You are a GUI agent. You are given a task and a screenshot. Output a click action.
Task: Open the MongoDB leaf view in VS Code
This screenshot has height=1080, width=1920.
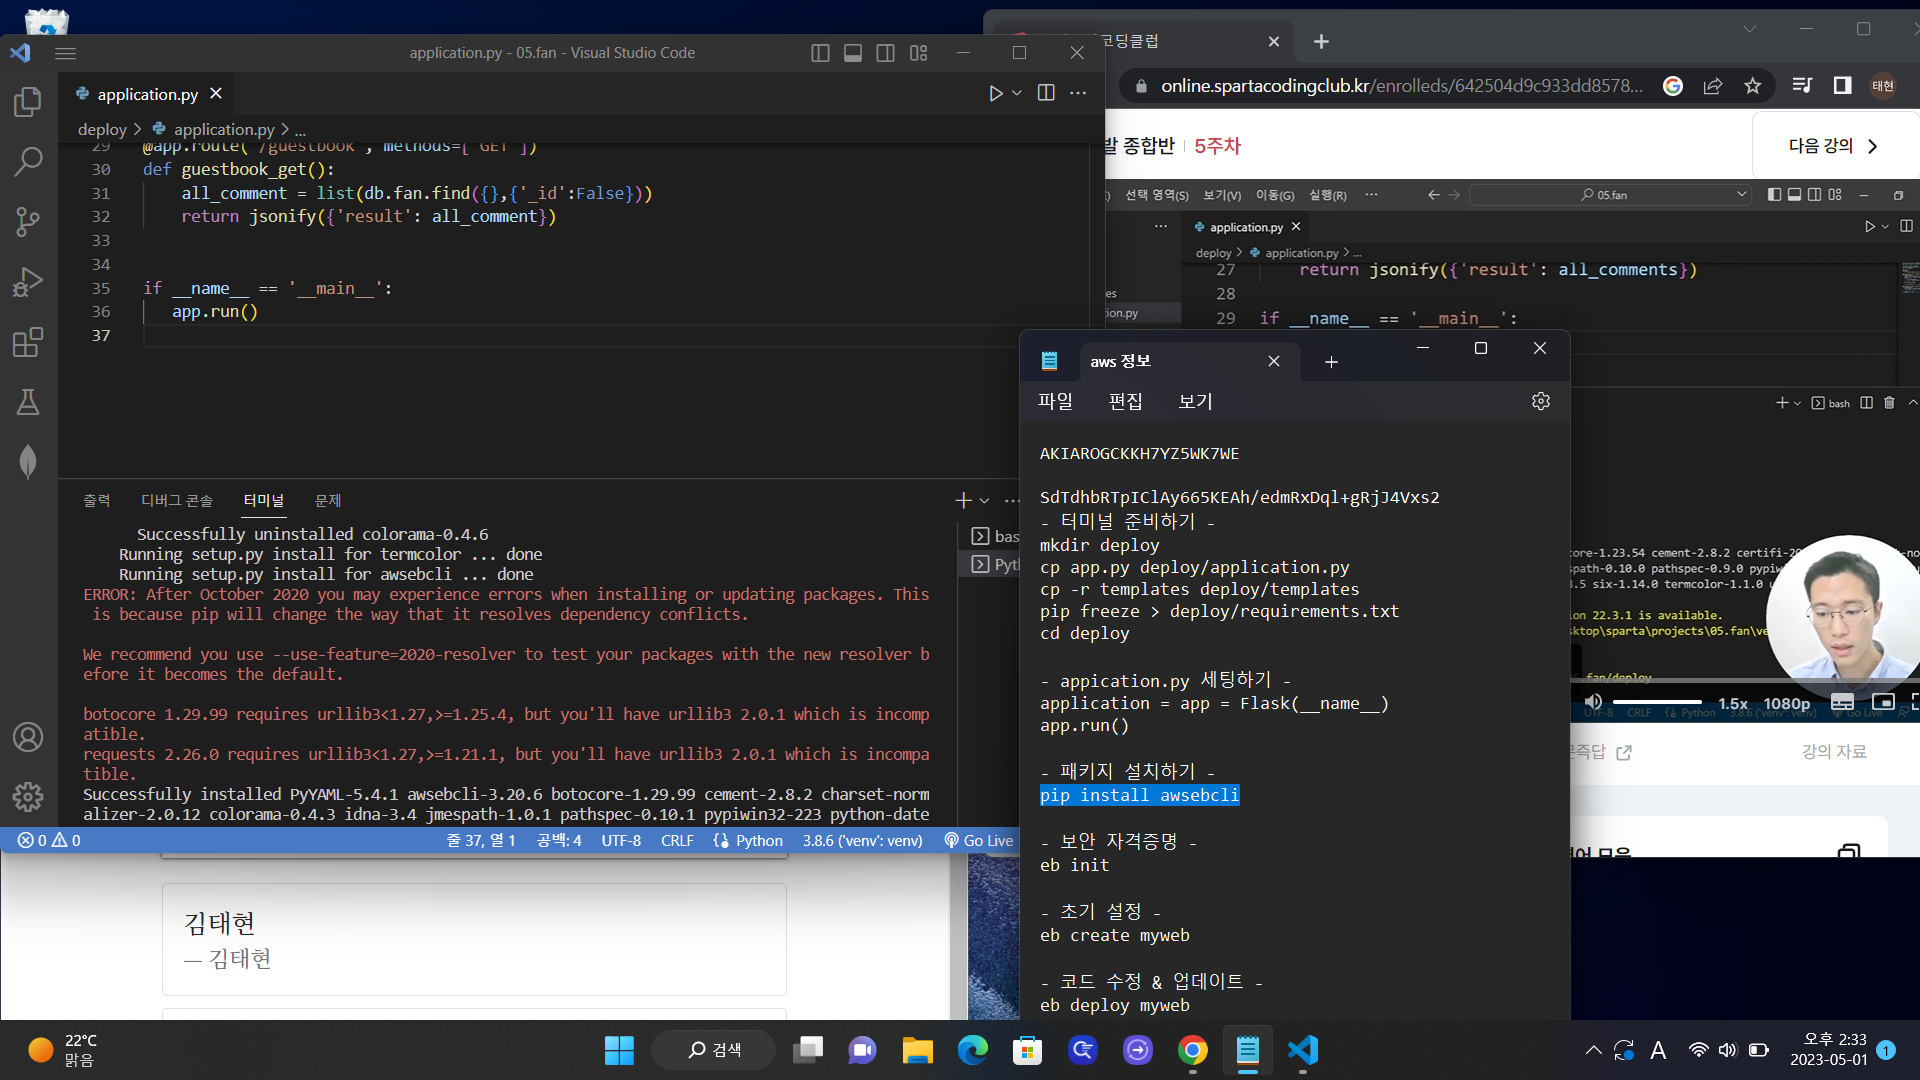pyautogui.click(x=28, y=461)
